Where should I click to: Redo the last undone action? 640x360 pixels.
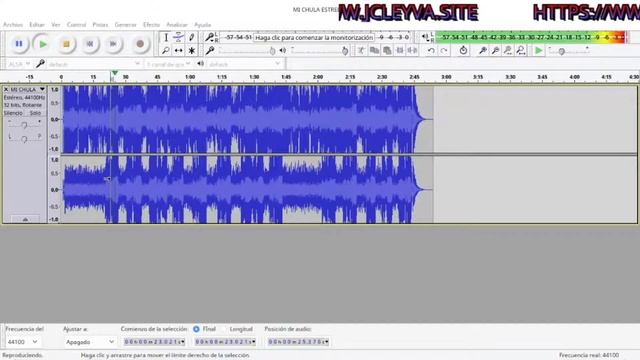point(444,51)
